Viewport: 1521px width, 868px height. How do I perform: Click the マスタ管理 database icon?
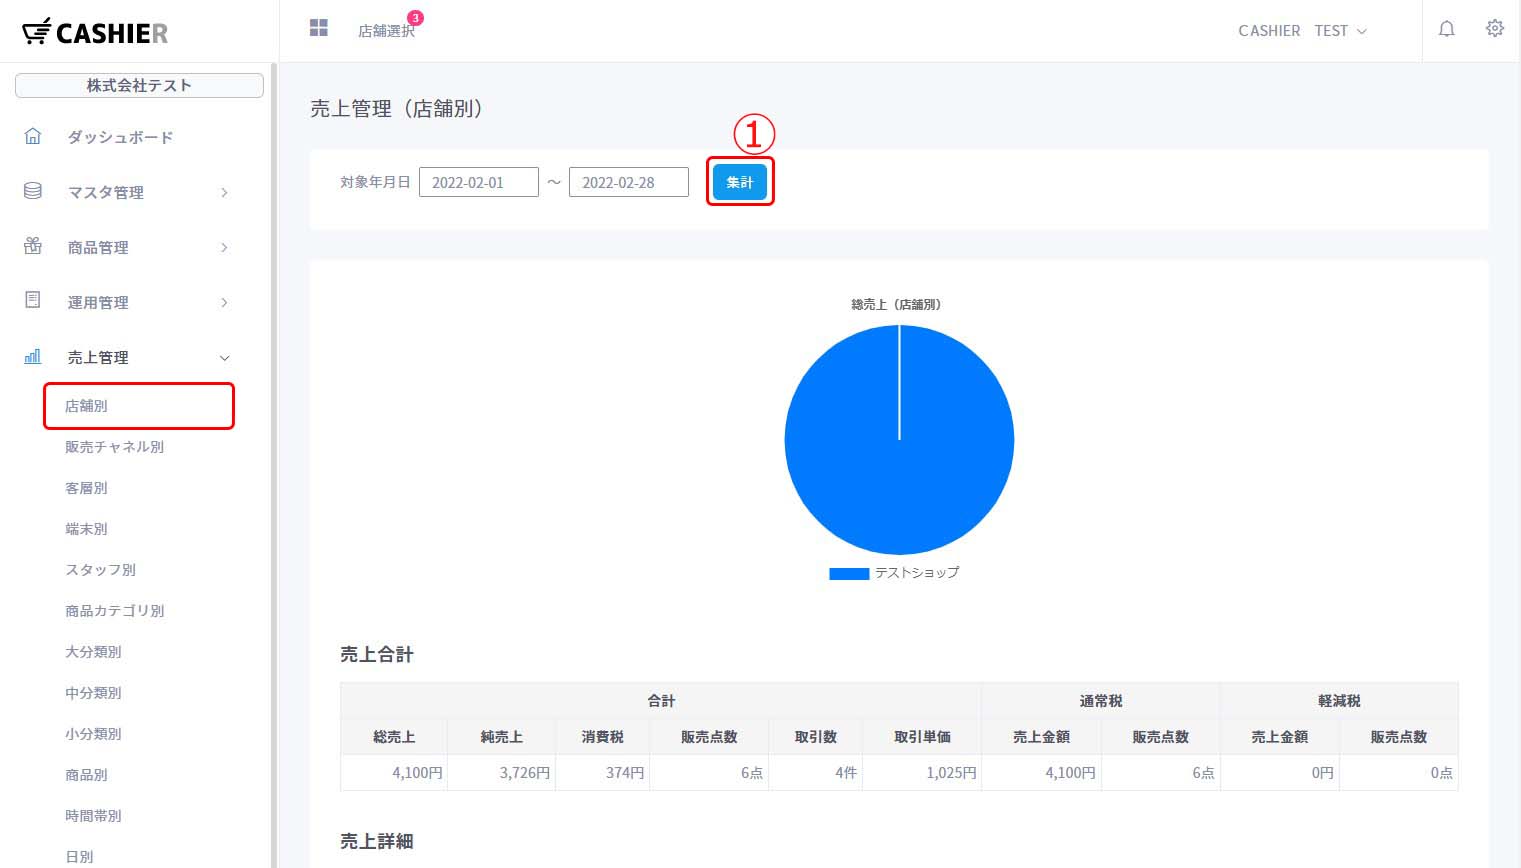(x=33, y=190)
